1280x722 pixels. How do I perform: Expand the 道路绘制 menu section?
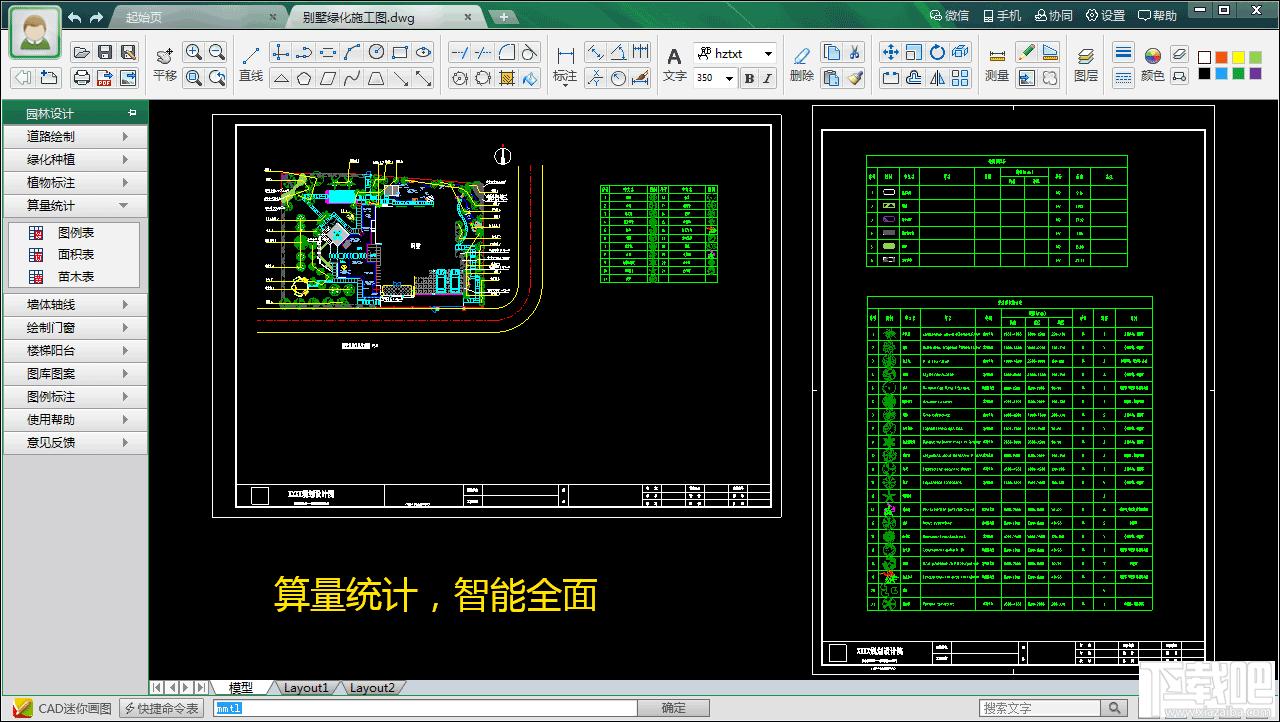(x=75, y=136)
